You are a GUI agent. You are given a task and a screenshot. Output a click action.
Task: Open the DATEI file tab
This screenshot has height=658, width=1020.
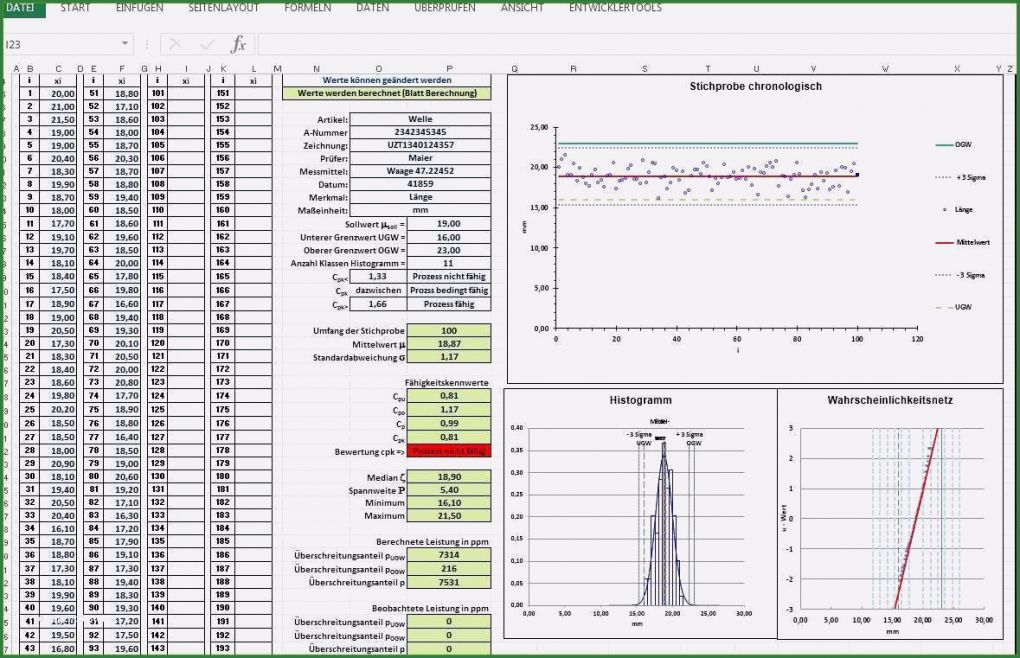[x=20, y=7]
